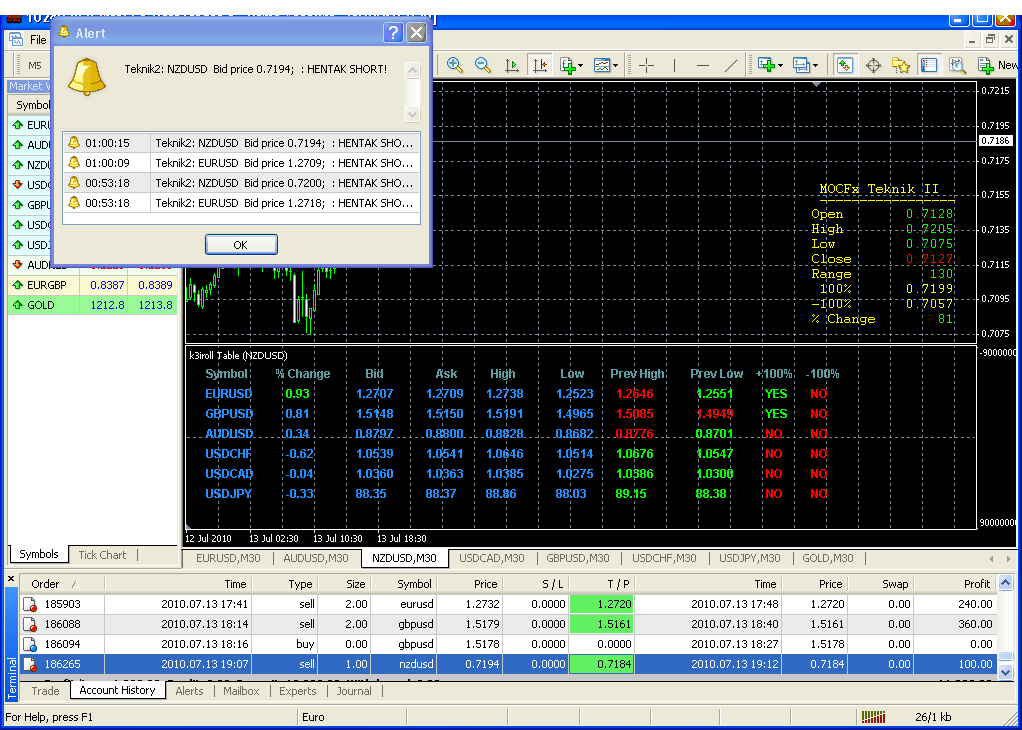The width and height of the screenshot is (1022, 730).
Task: Click the connection status 26/1 kb indicator
Action: [933, 717]
